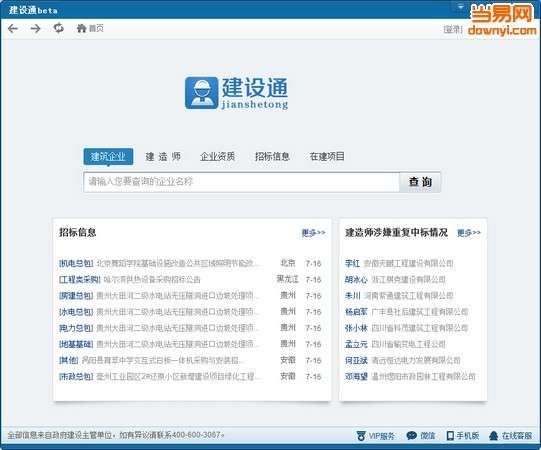The image size is (541, 450).
Task: Open 手机版 in the status bar
Action: click(463, 436)
